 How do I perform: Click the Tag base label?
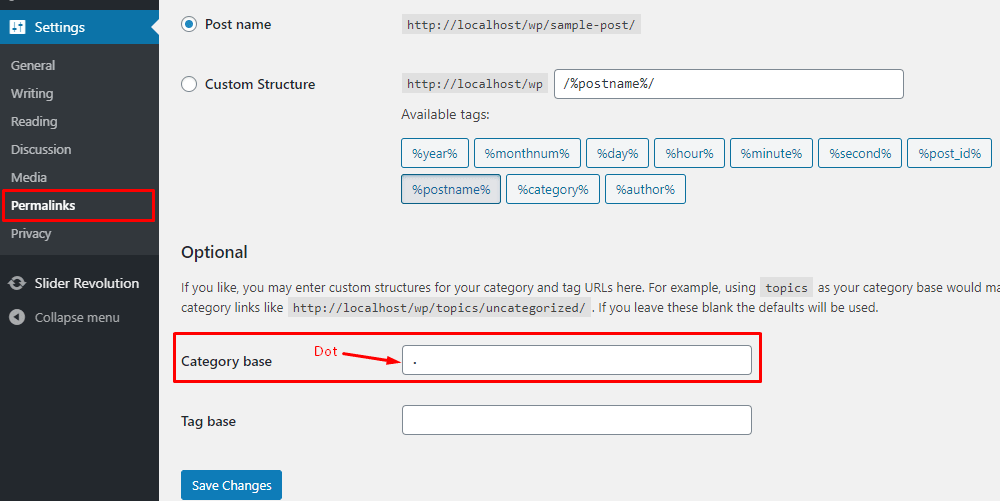pos(209,421)
